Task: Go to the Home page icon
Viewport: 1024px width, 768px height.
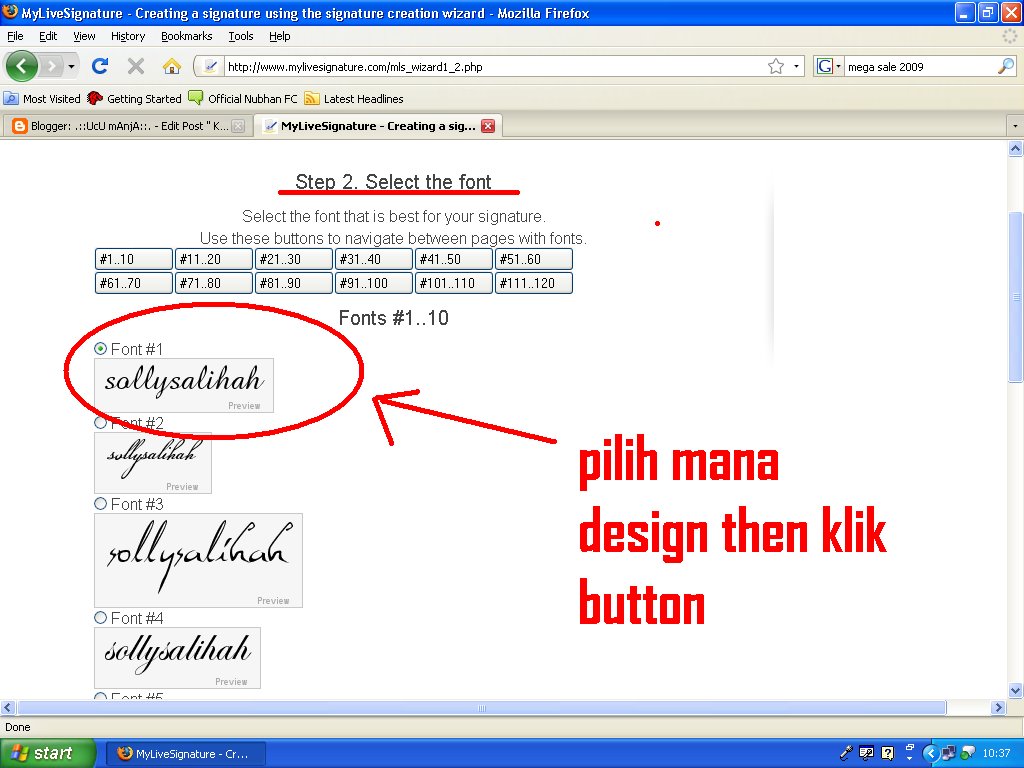Action: coord(172,66)
